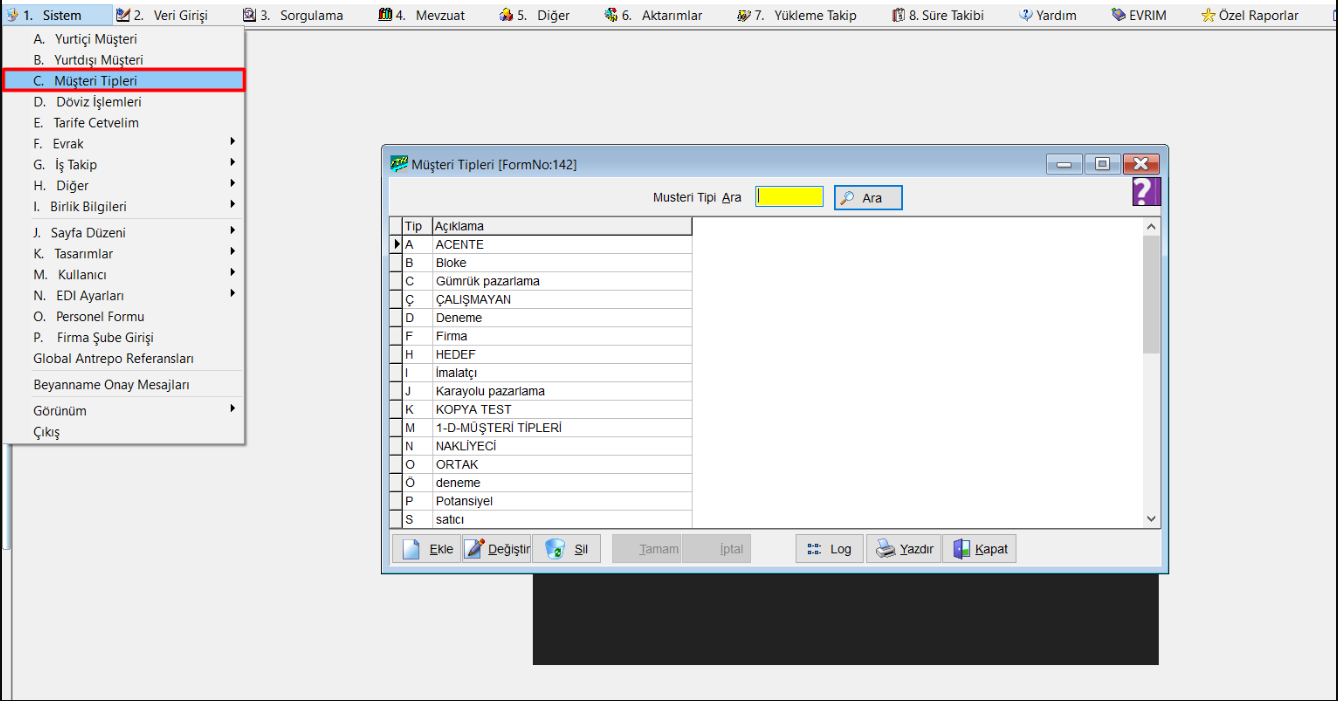The height and width of the screenshot is (701, 1338).
Task: Select the Gümrük pazarlama row
Action: click(x=541, y=281)
